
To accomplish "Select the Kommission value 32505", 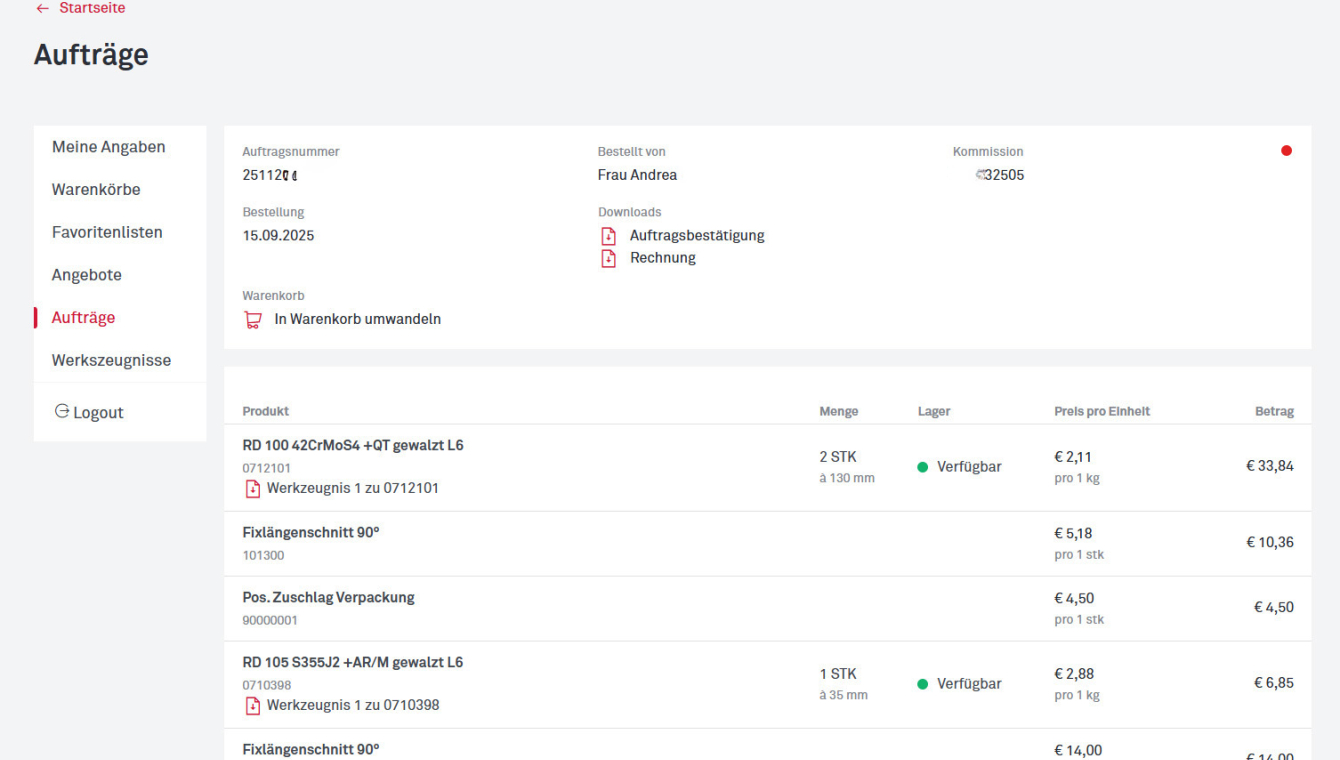I will (x=1002, y=174).
